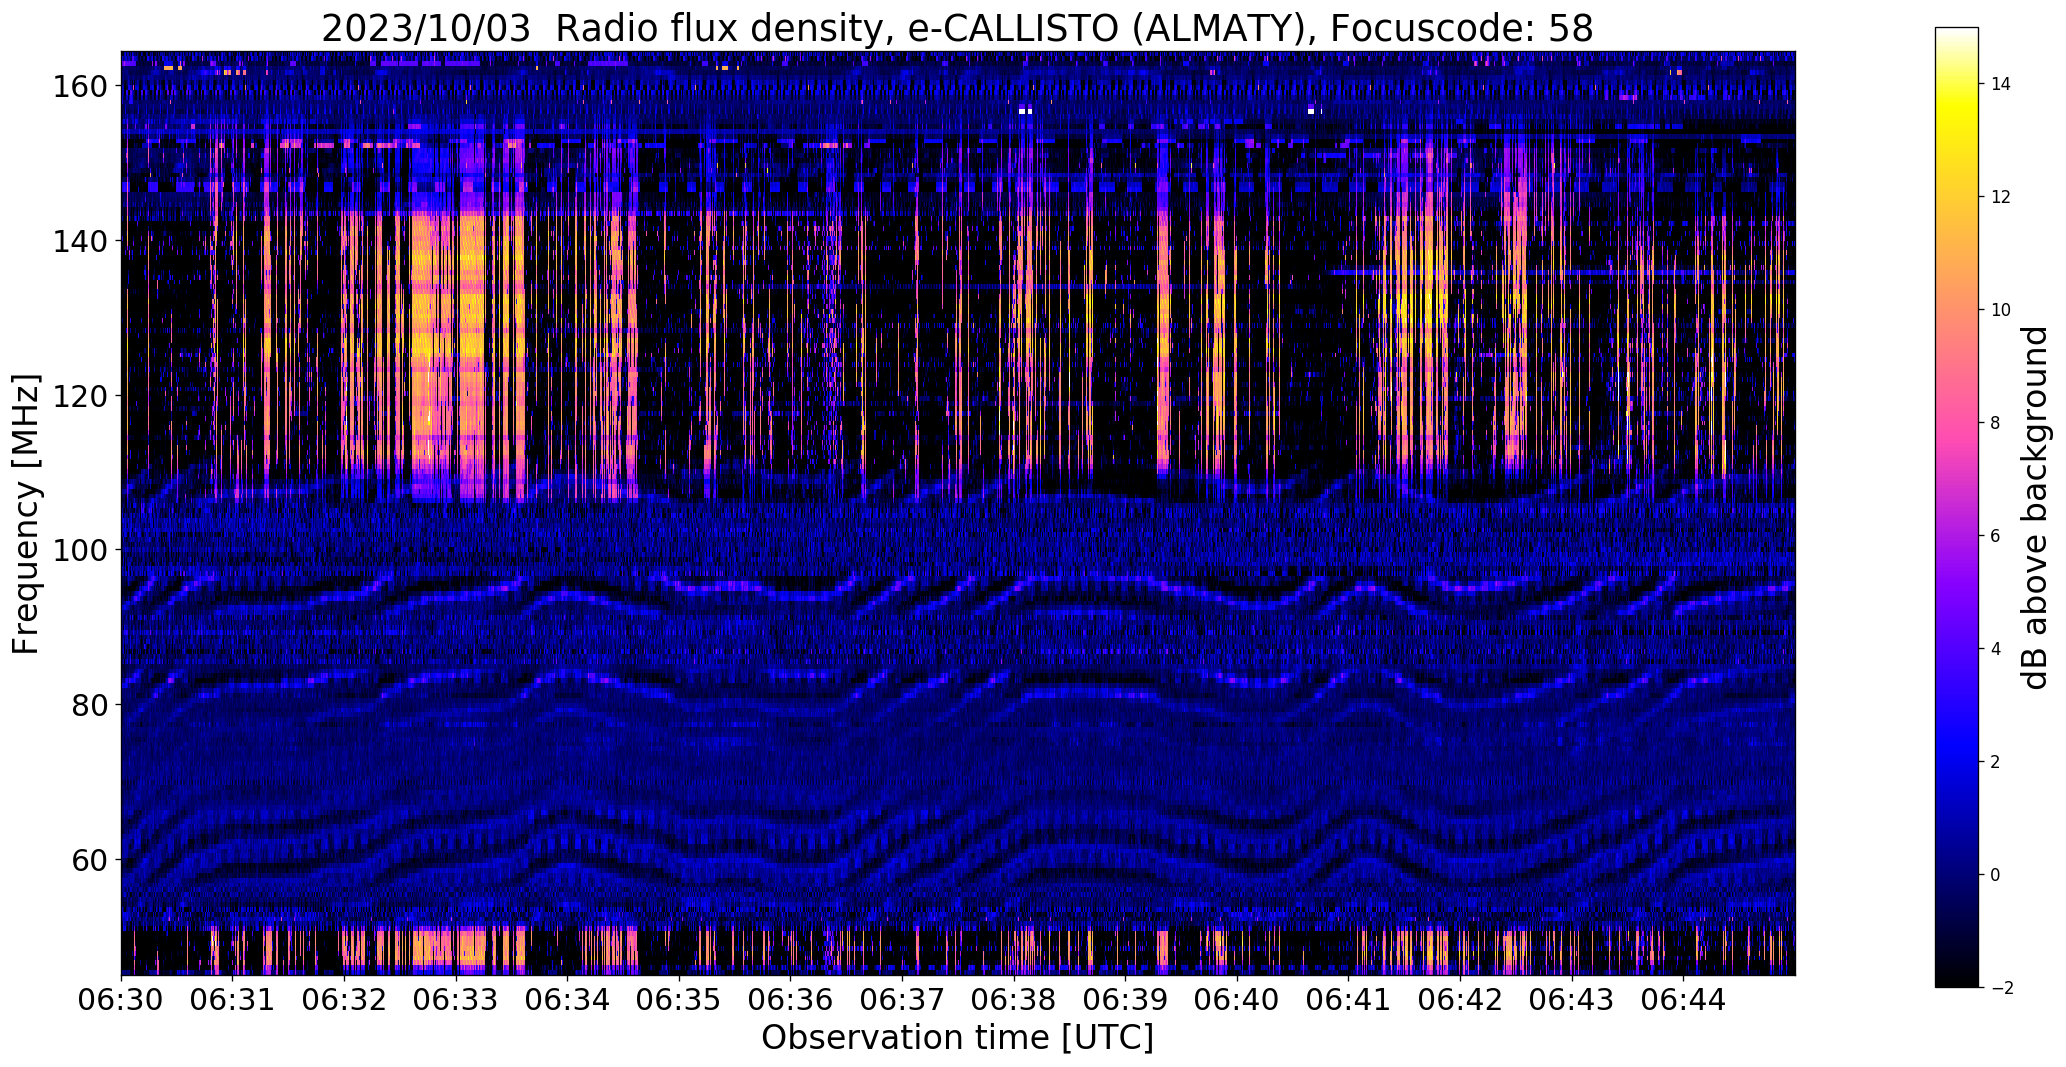Click the plot title mentioning e-CALLISTO (ALMATY)
Screen dimensions: 2066x1067
(x=957, y=27)
